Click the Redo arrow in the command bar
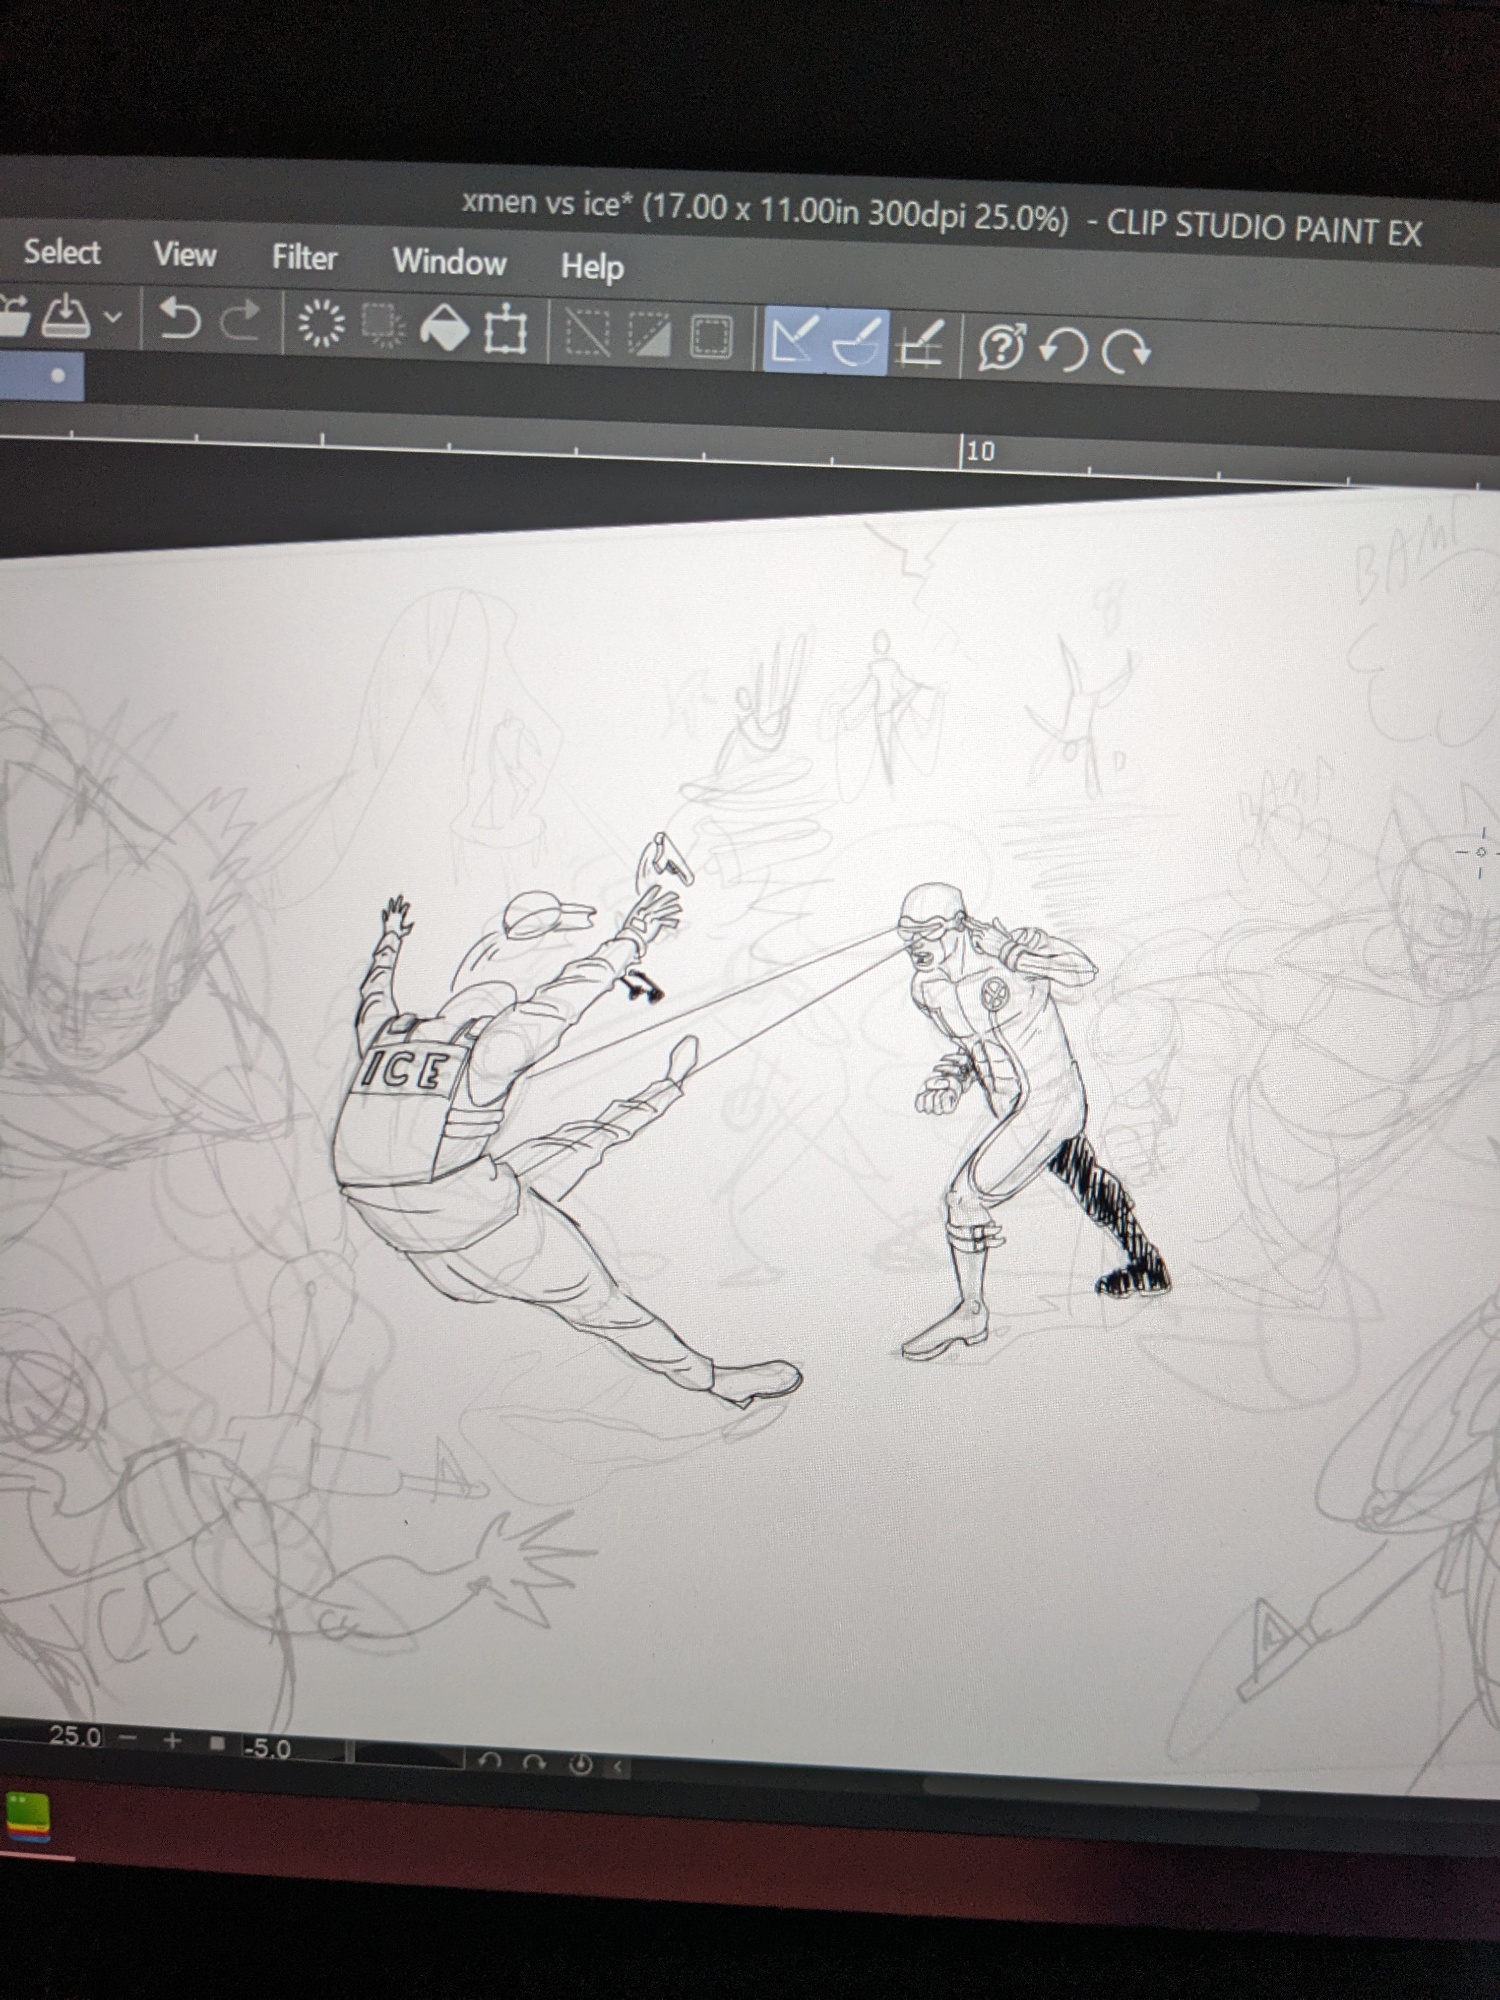1500x2000 pixels. 240,322
